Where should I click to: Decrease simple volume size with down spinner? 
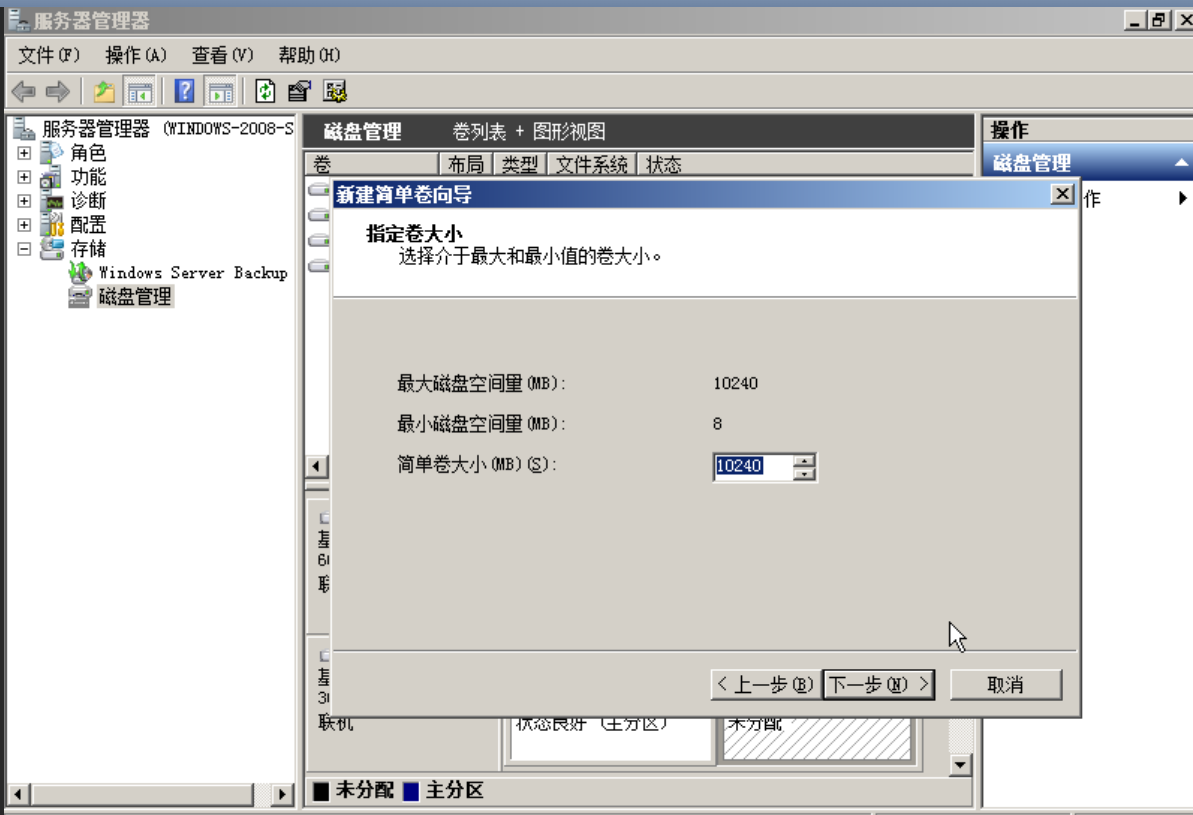(803, 473)
